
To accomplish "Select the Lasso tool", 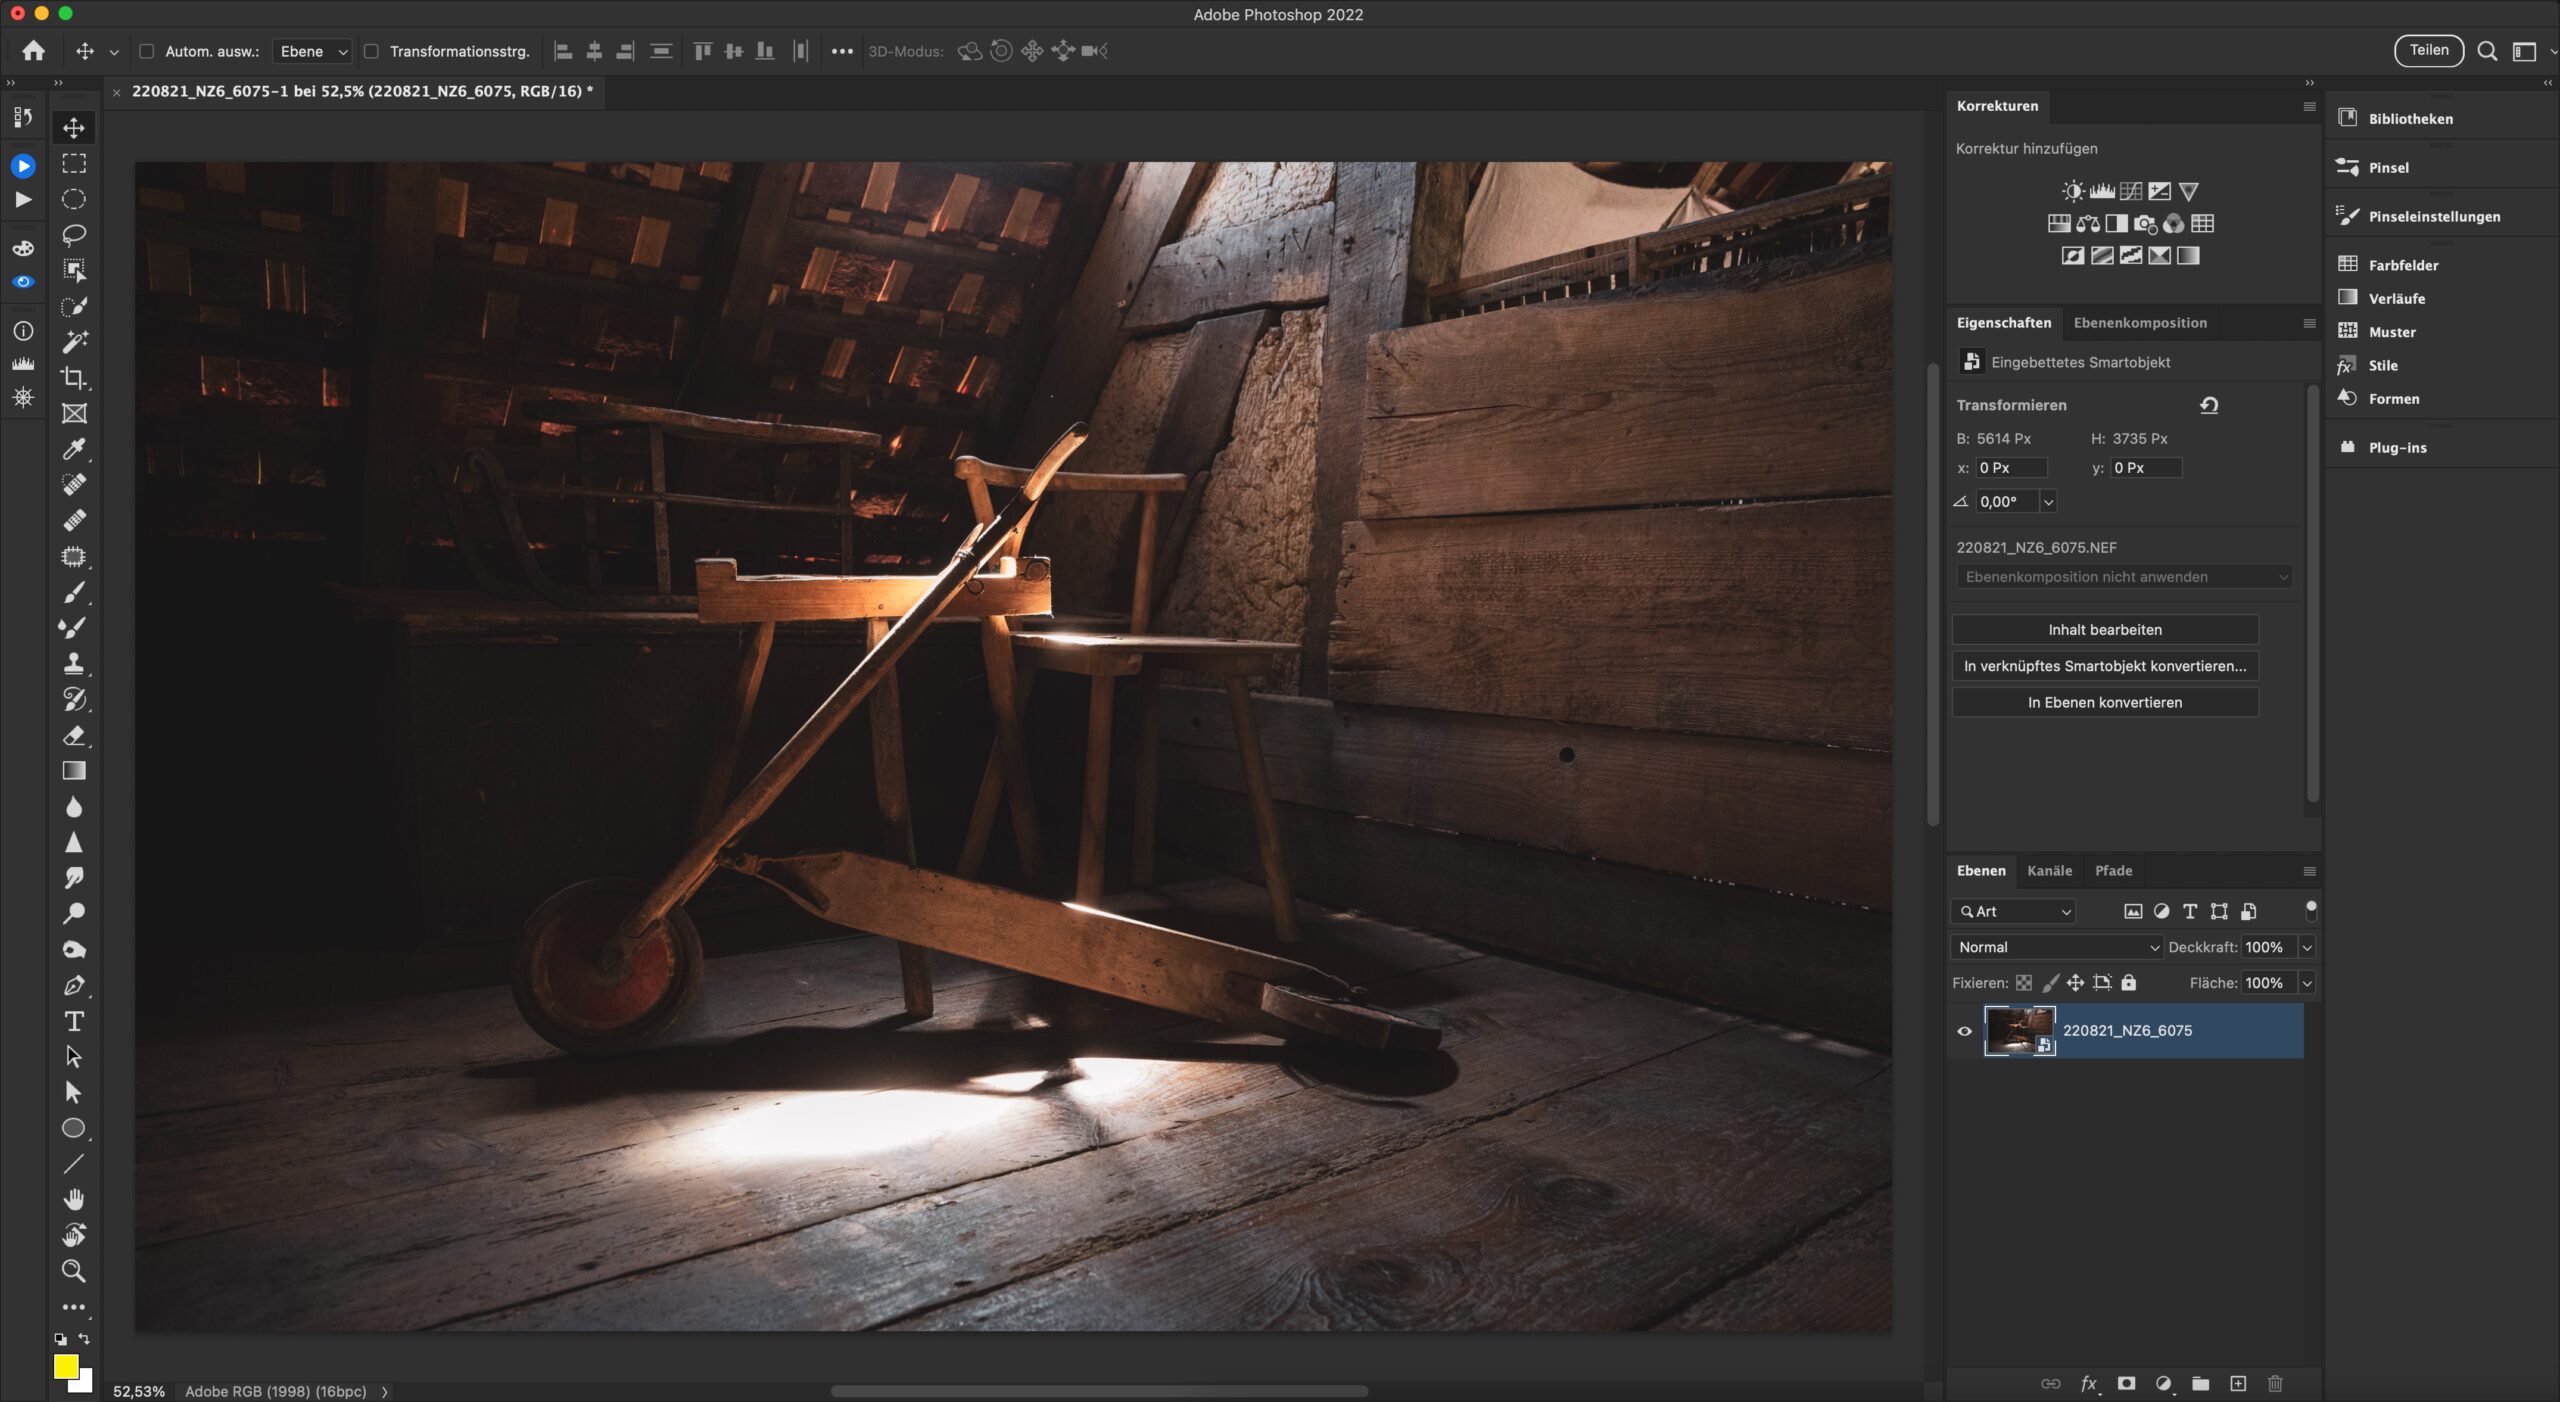I will [x=73, y=235].
